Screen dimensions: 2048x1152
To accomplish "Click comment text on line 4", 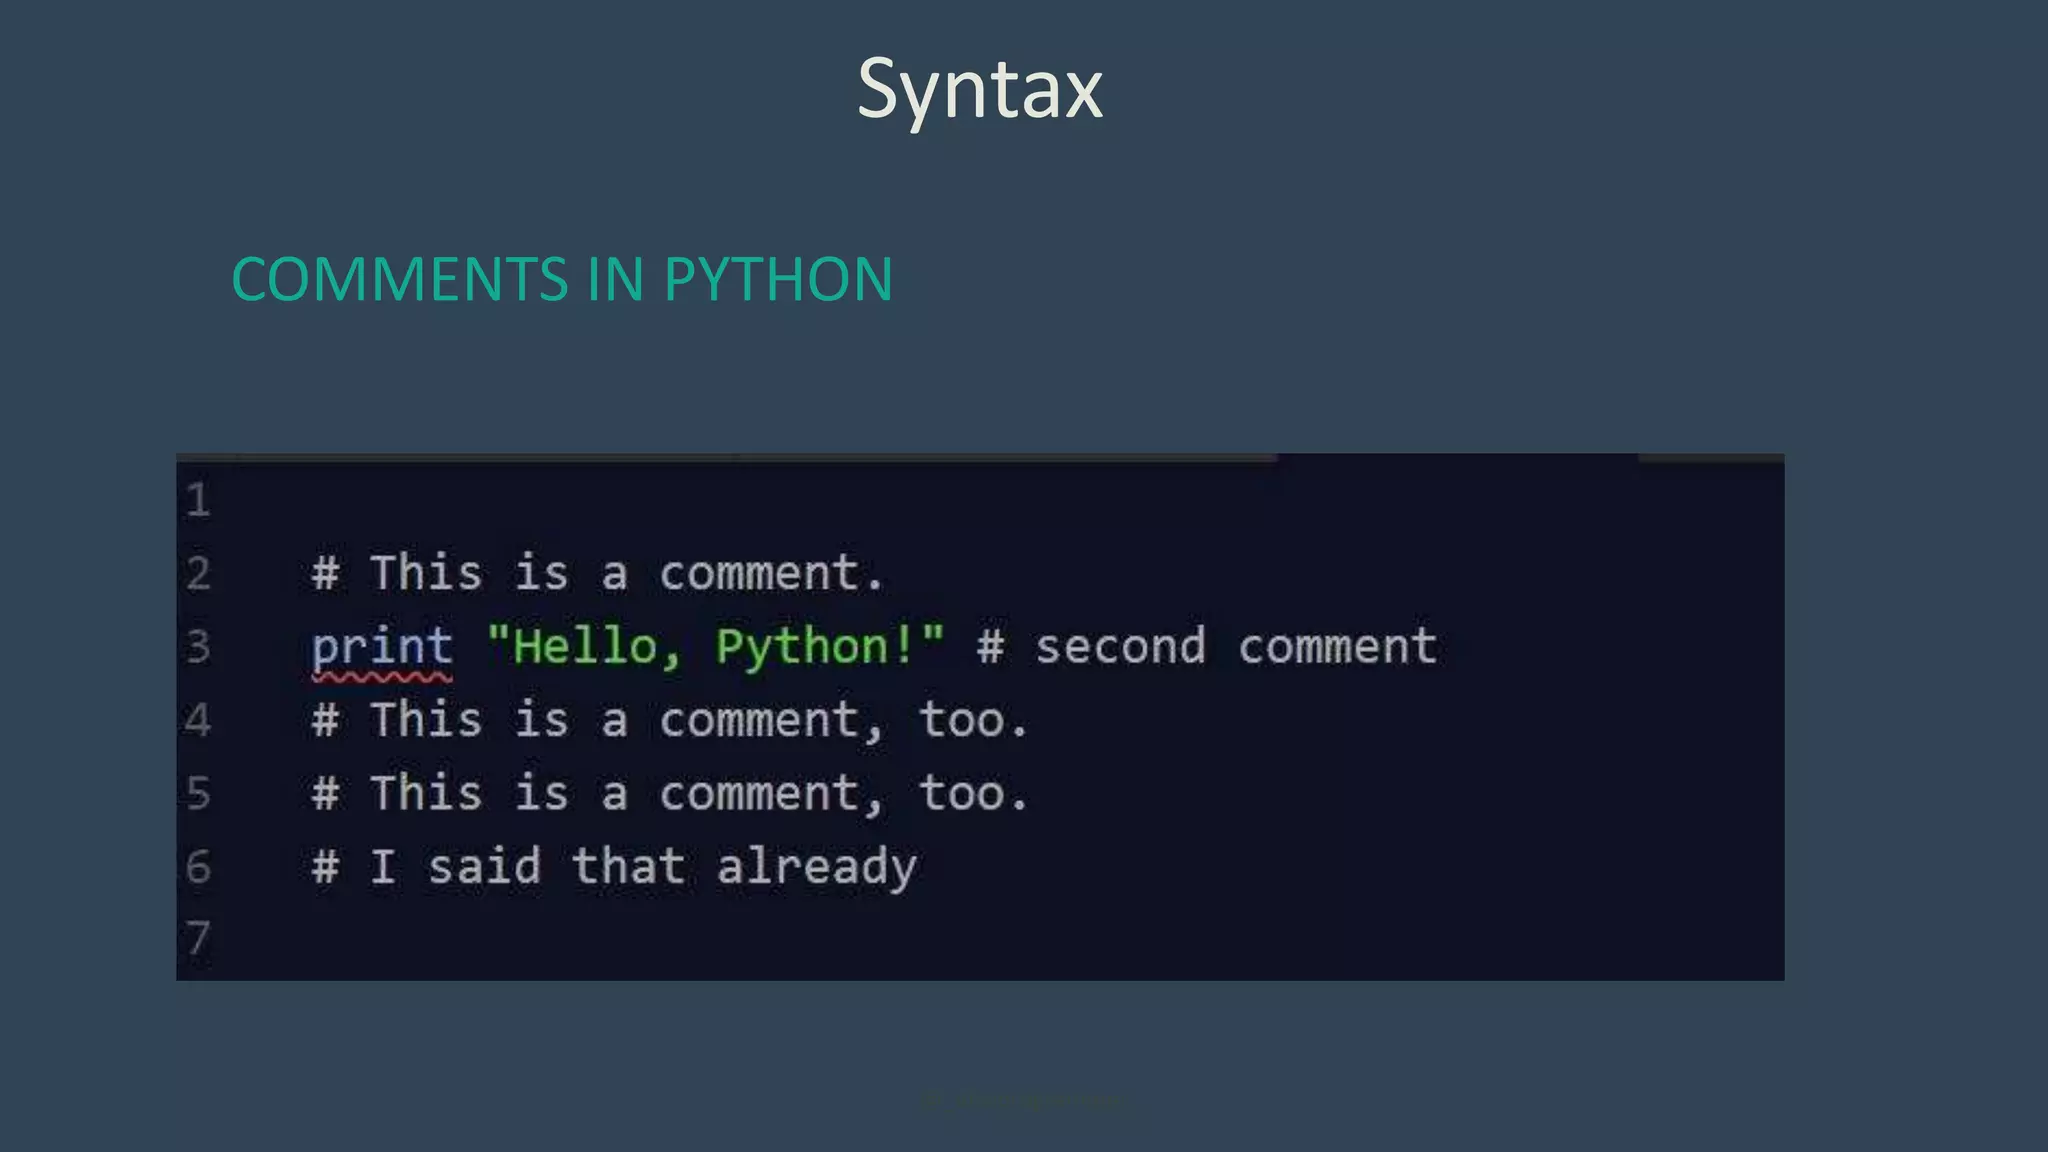I will tap(669, 721).
